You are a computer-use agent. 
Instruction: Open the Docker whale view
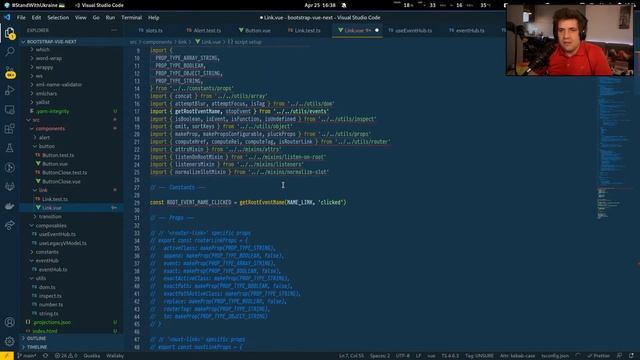pos(10,206)
